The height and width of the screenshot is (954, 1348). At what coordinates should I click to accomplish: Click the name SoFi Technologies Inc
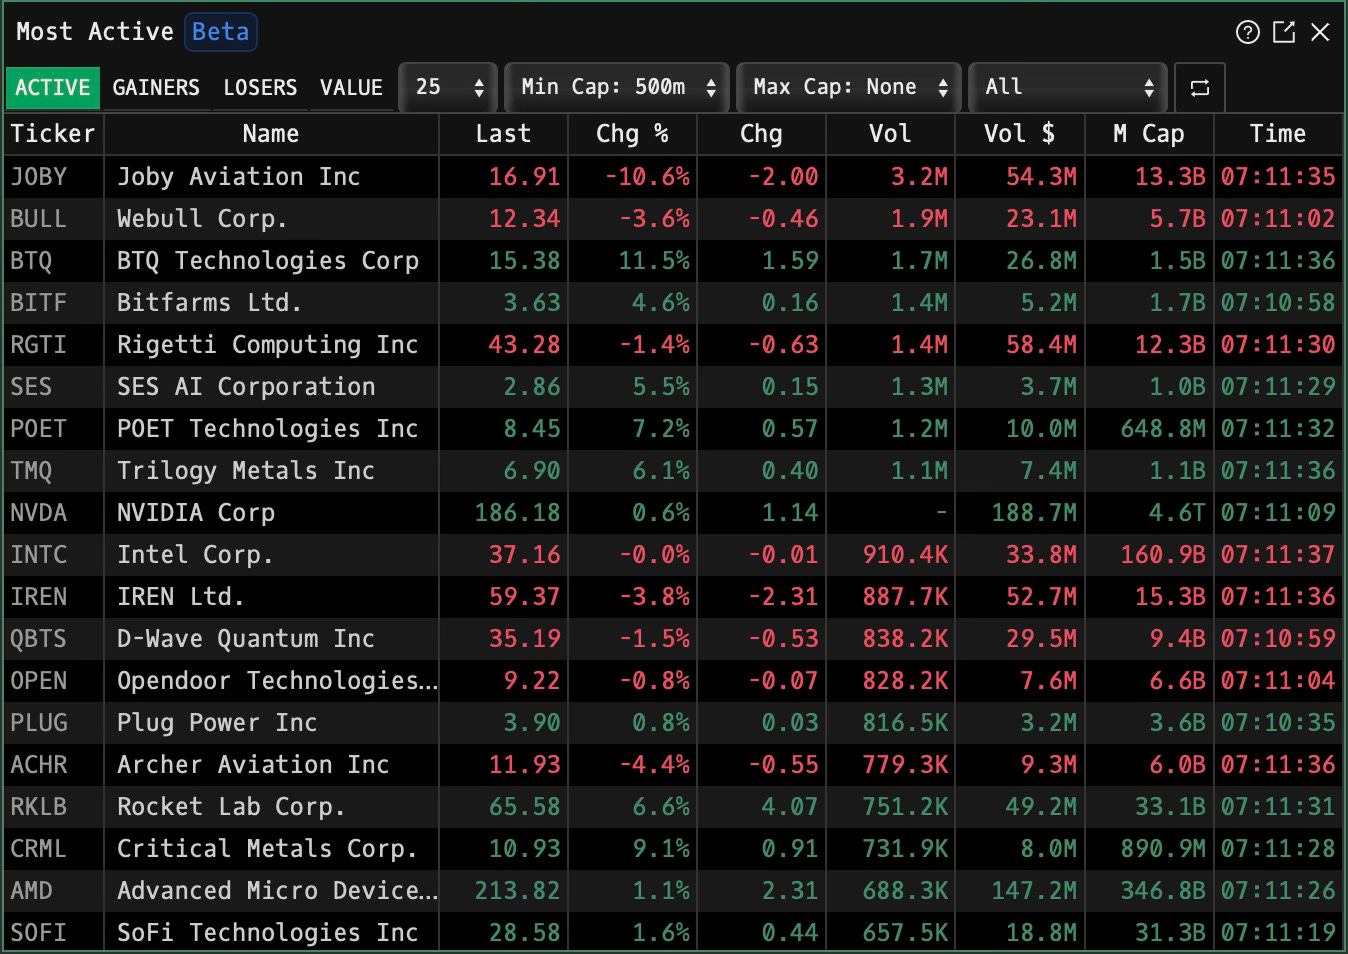coord(267,933)
